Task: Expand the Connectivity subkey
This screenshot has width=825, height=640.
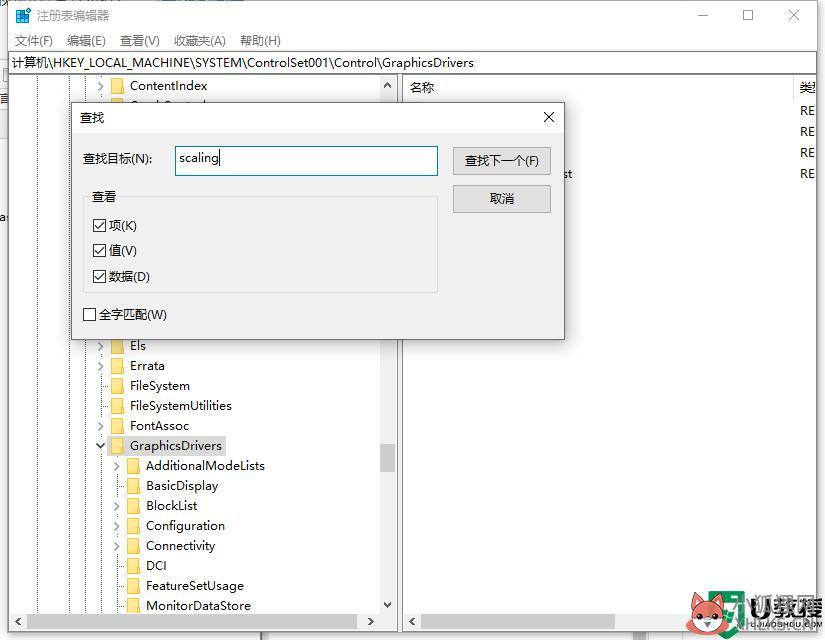Action: pyautogui.click(x=117, y=546)
